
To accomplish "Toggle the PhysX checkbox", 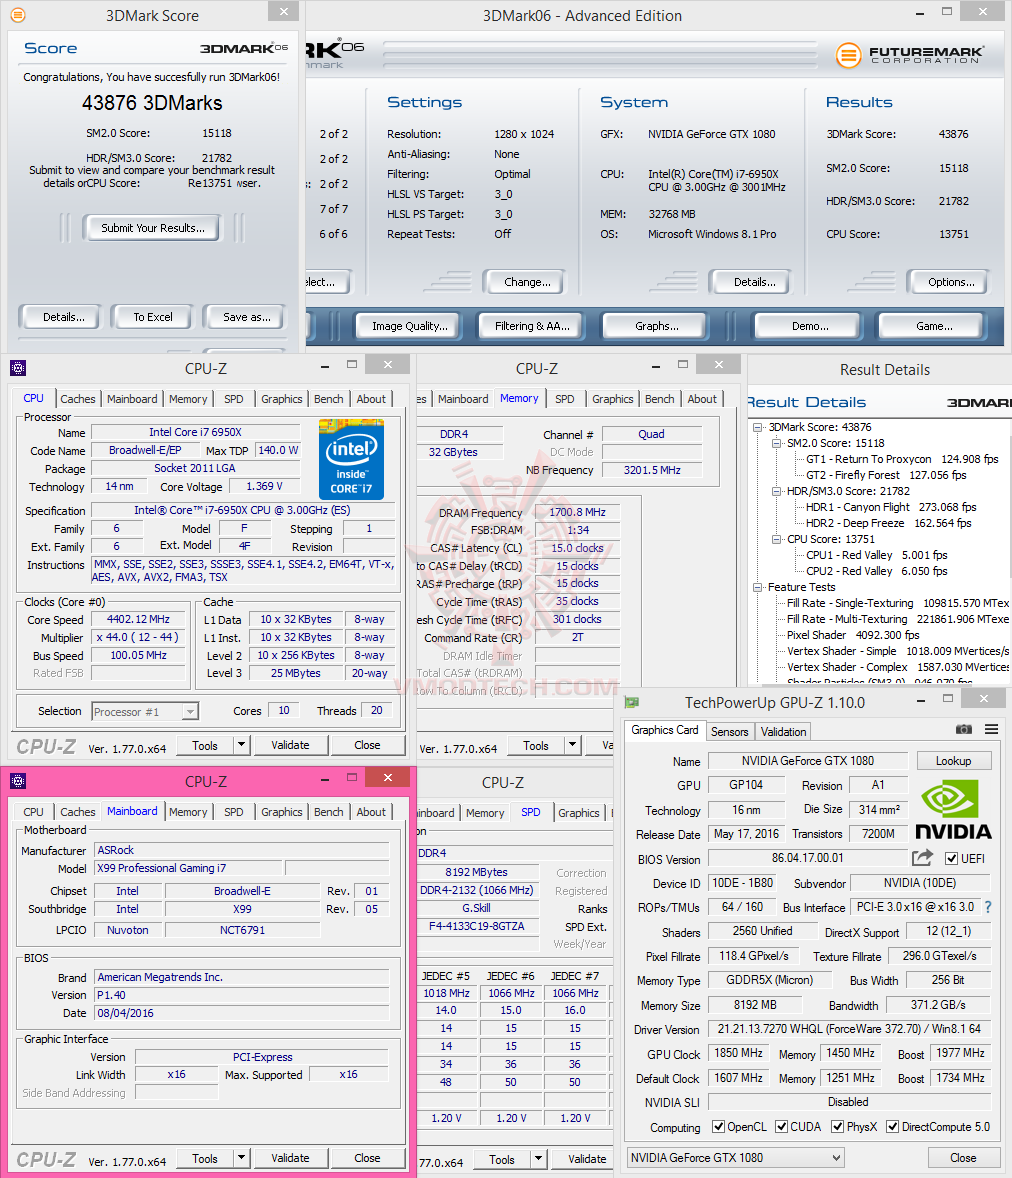I will coord(838,1126).
